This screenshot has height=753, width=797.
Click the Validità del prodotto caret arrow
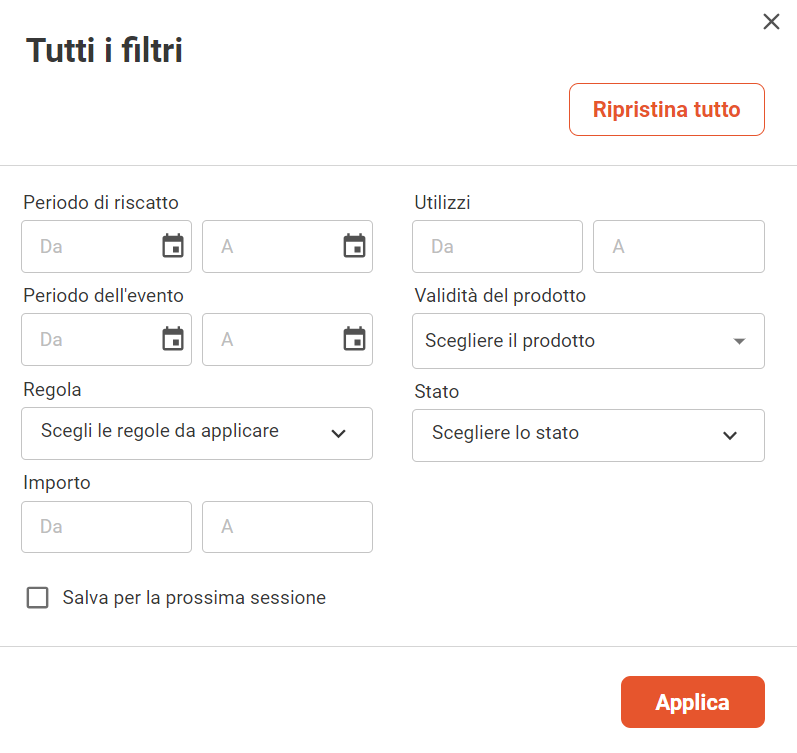(740, 341)
